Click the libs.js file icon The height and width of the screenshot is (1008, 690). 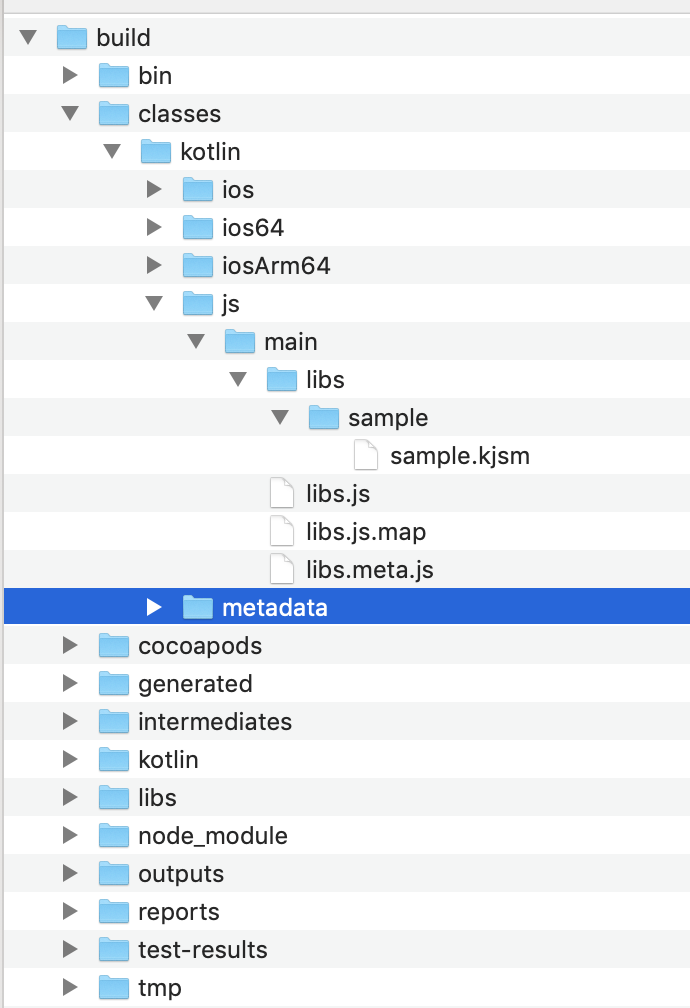pos(281,493)
